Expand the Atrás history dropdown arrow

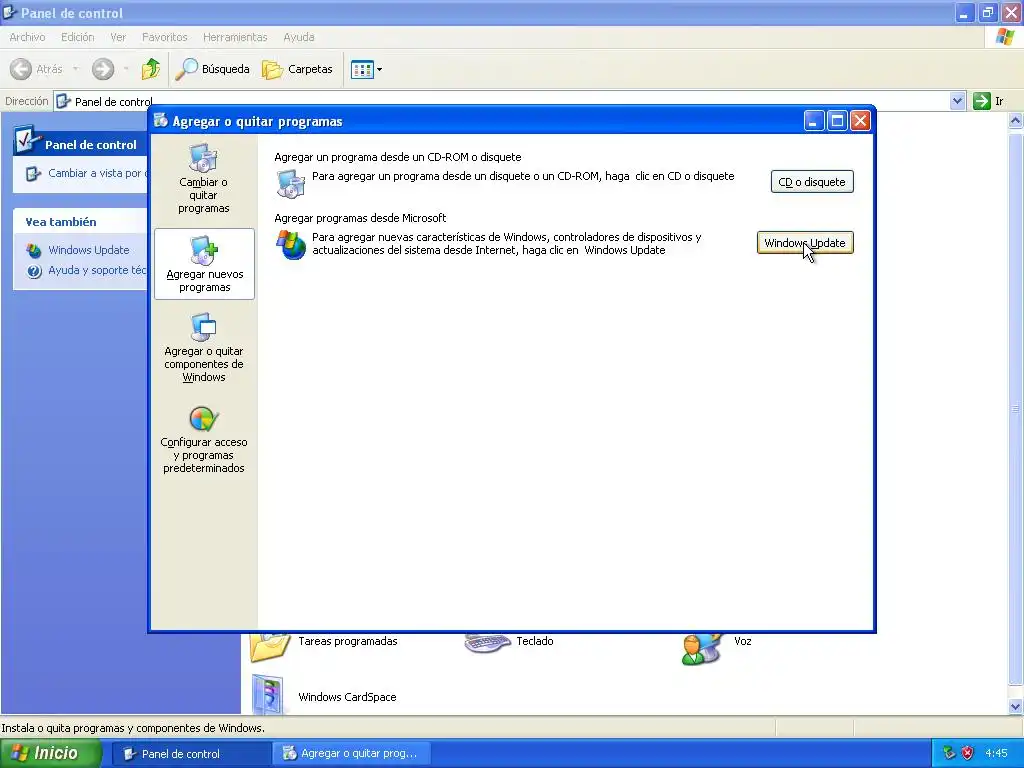point(75,69)
